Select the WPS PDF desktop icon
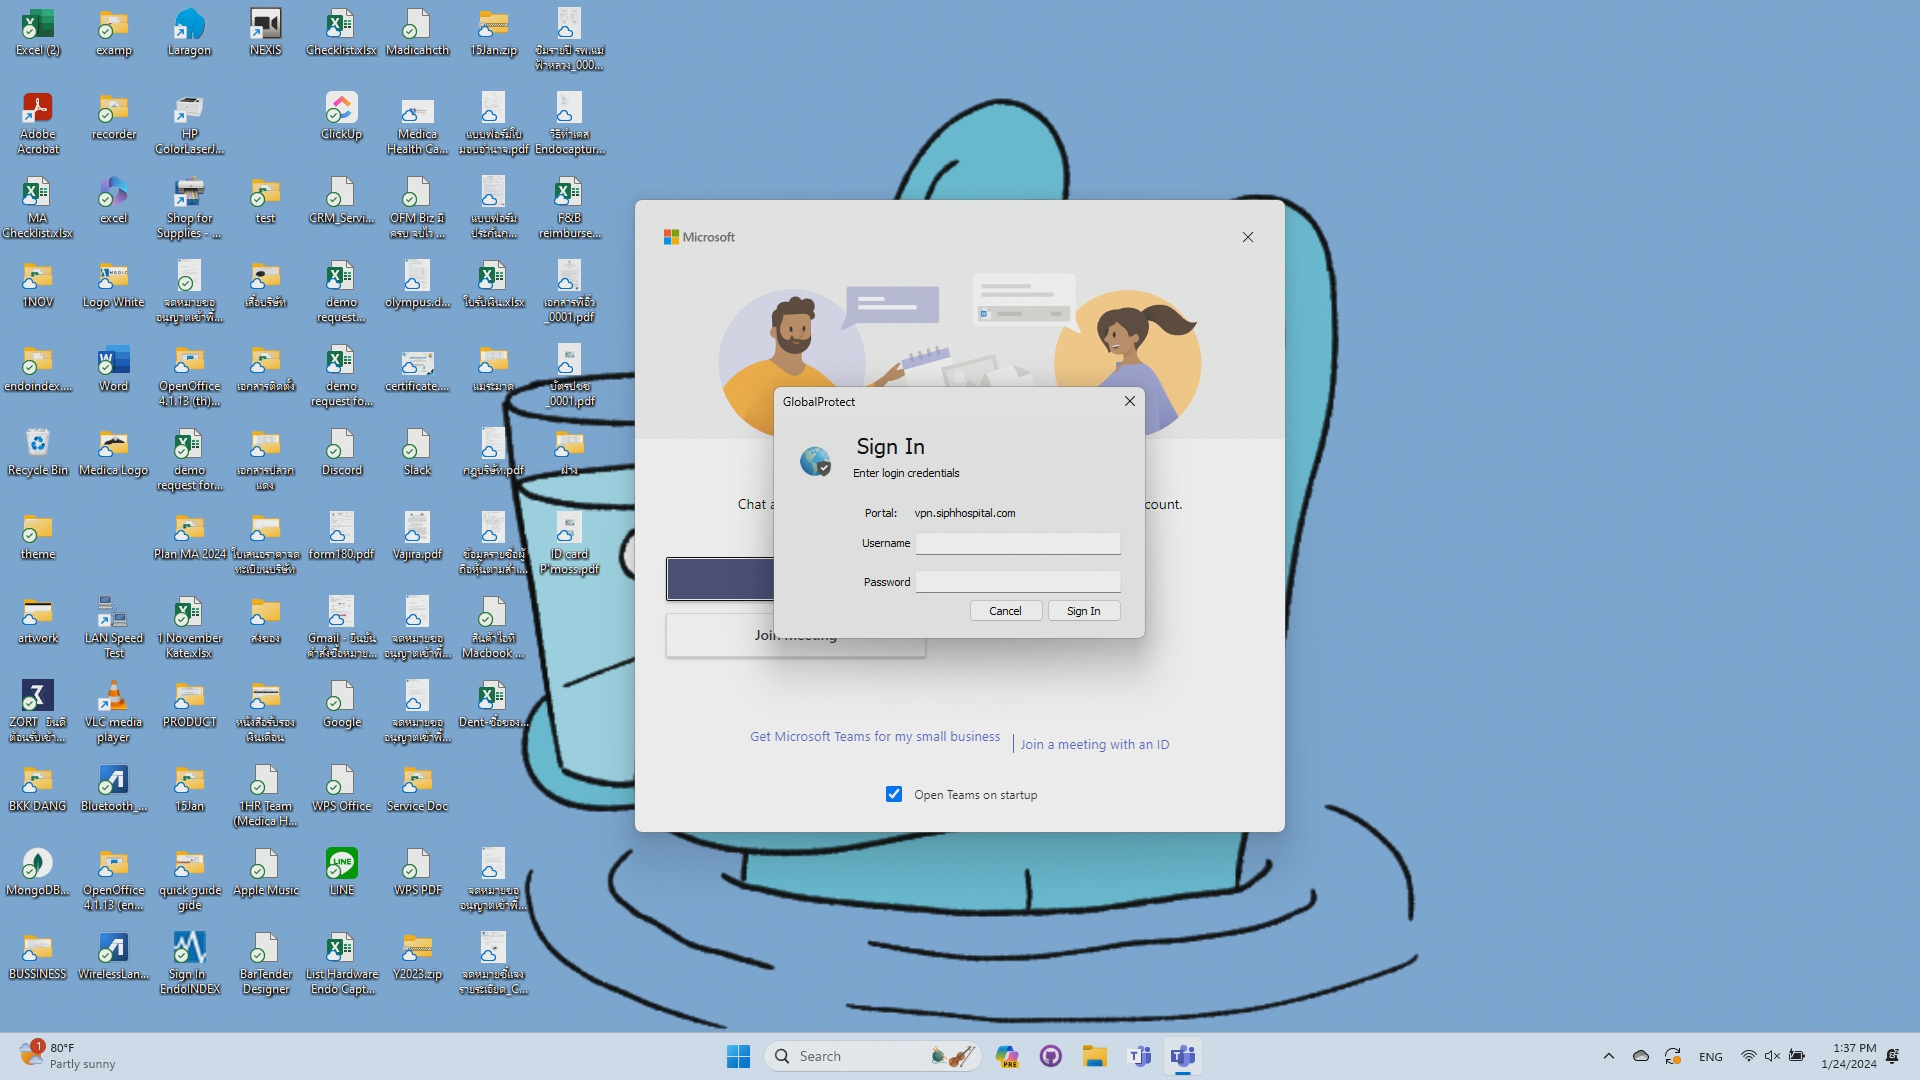Image resolution: width=1920 pixels, height=1080 pixels. coord(417,873)
